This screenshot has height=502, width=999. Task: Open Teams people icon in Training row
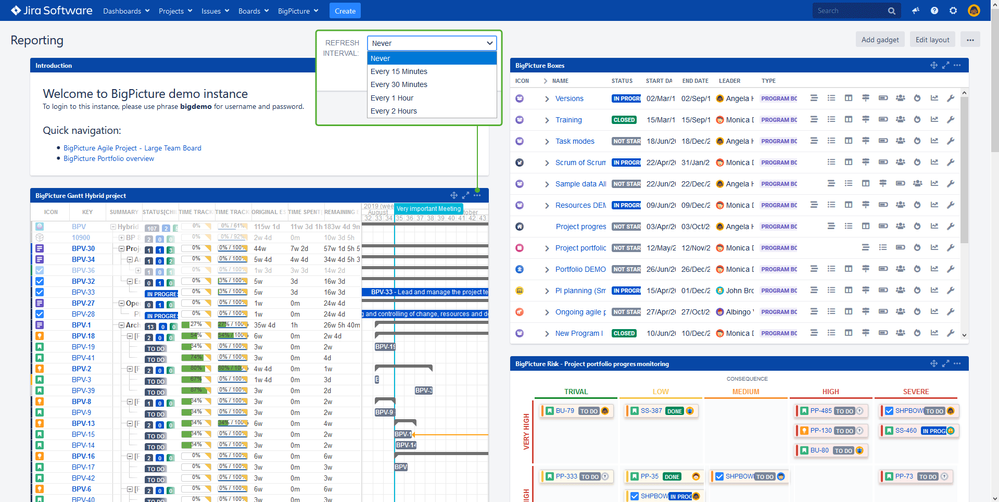[x=900, y=120]
